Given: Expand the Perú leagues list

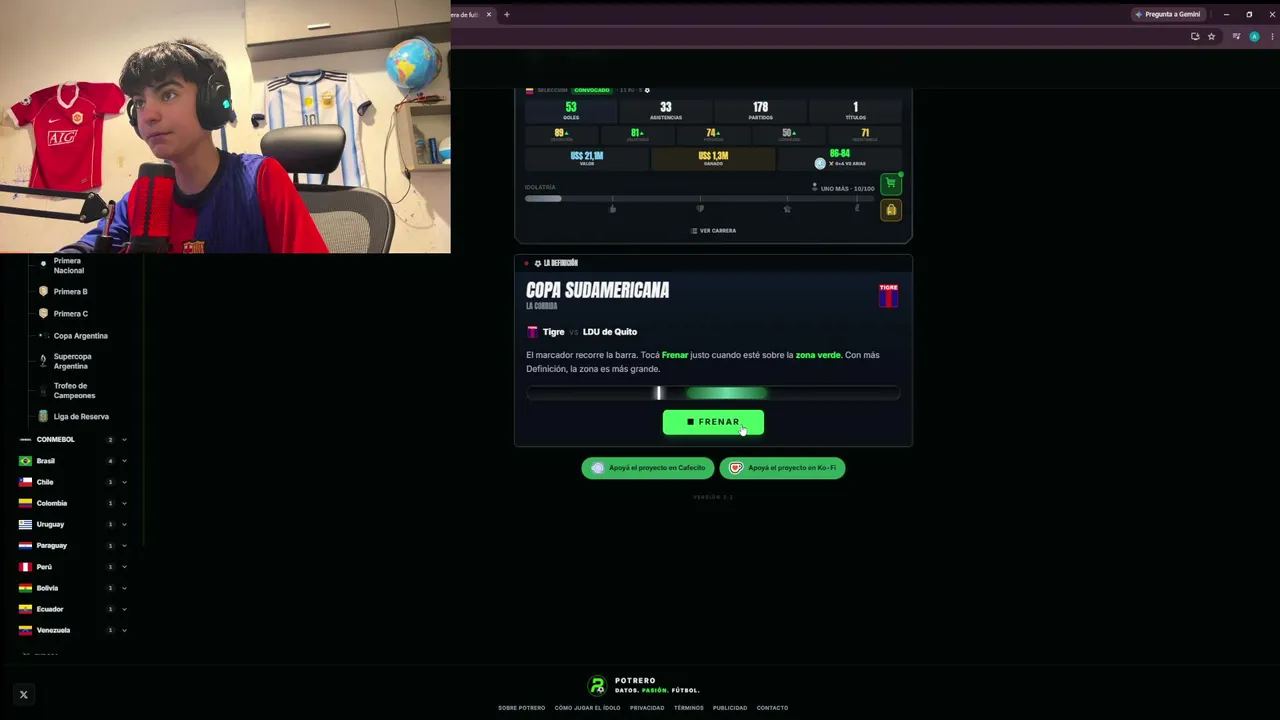Looking at the screenshot, I should (x=124, y=567).
